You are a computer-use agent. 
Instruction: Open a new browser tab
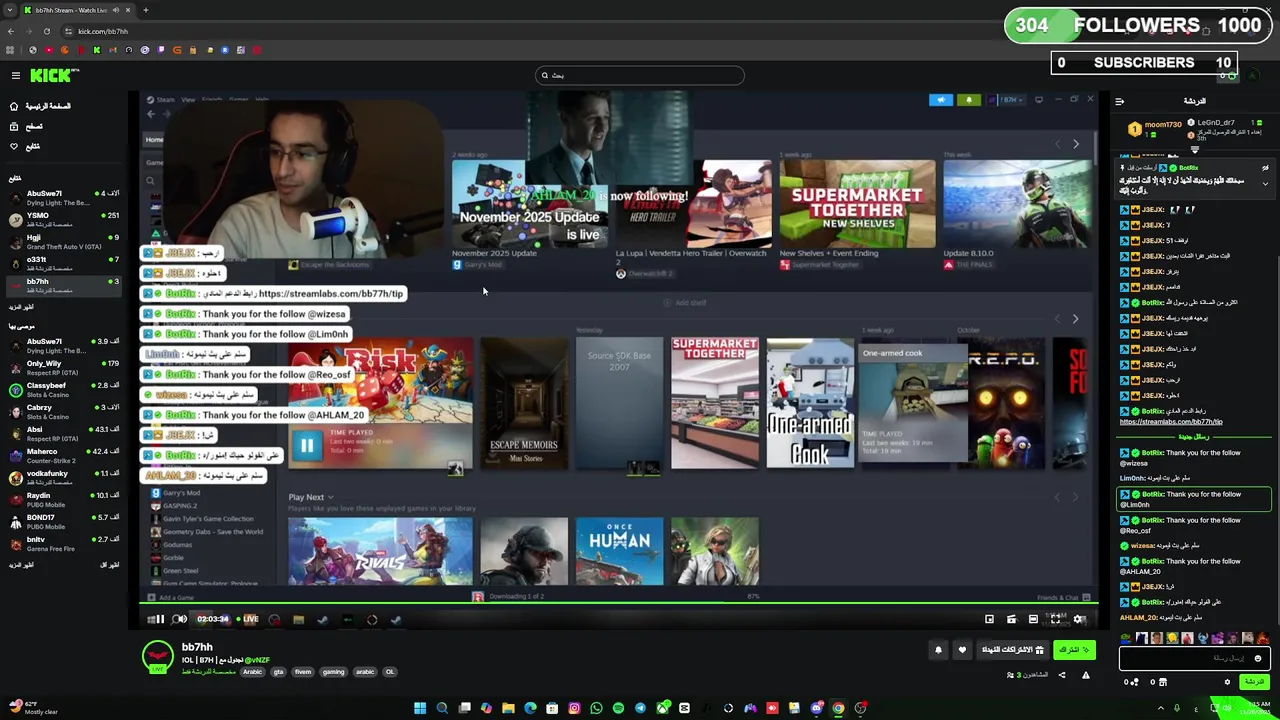pos(145,10)
